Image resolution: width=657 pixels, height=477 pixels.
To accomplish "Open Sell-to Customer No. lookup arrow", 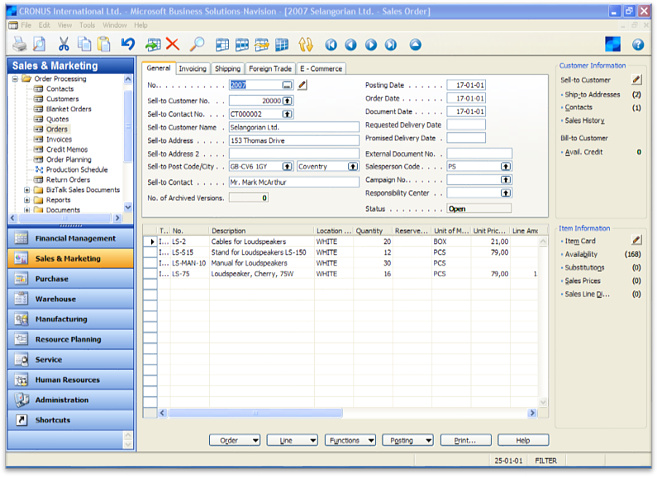I will click(287, 101).
